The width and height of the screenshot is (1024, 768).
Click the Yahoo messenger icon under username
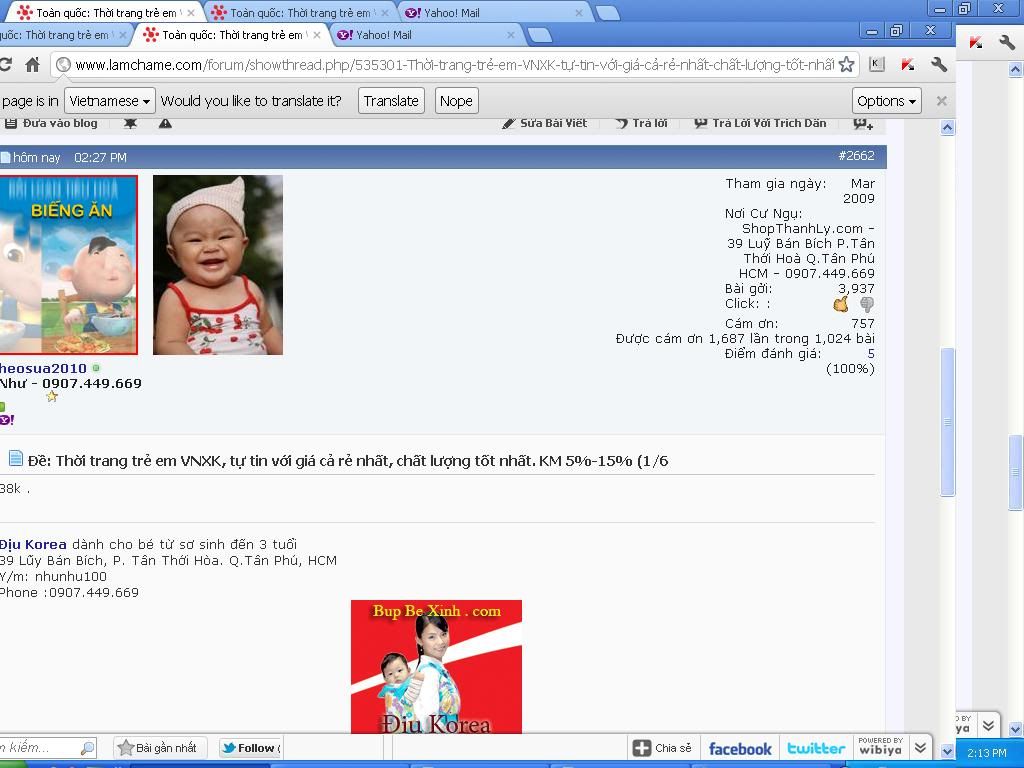[7, 420]
